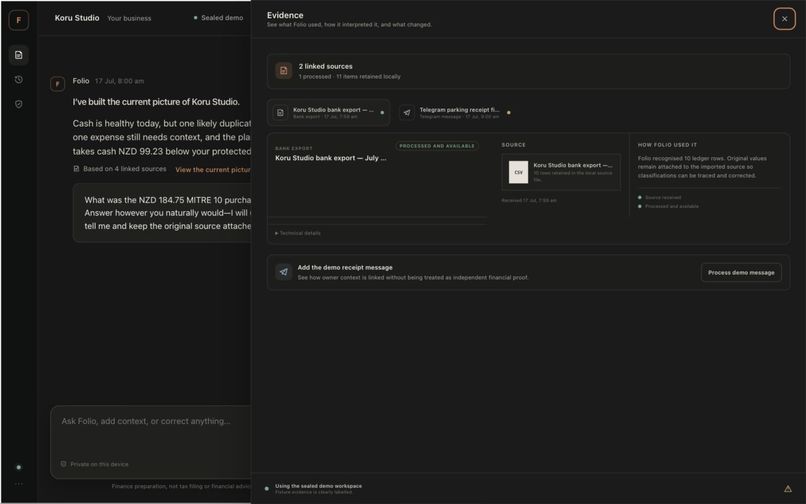Viewport: 806px width, 504px height.
Task: Click the Koru Studio business name
Action: 77,17
